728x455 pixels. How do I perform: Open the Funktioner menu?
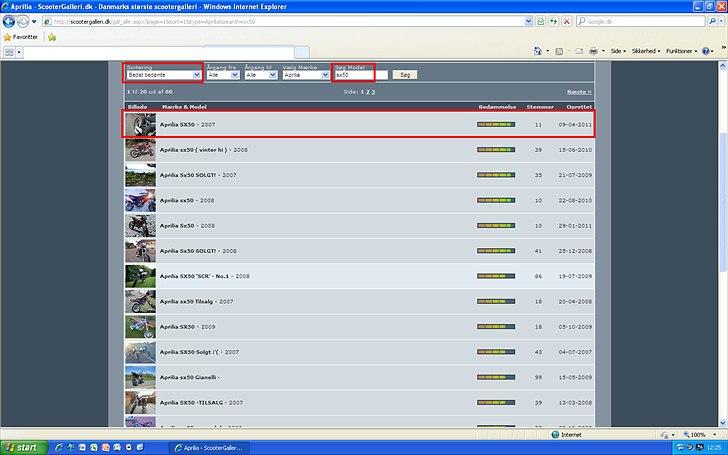coord(682,51)
